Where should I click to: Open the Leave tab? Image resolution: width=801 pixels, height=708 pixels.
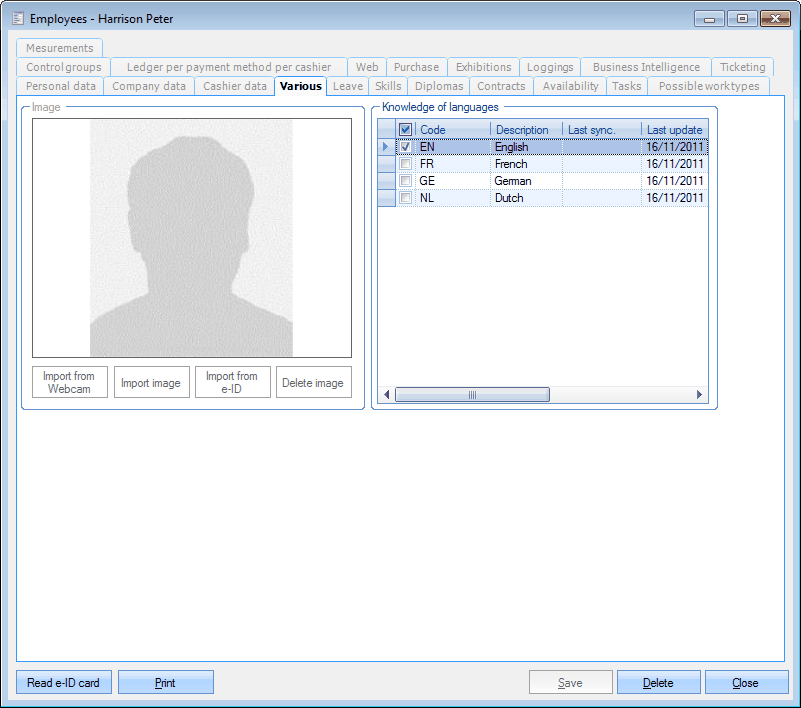(x=347, y=86)
